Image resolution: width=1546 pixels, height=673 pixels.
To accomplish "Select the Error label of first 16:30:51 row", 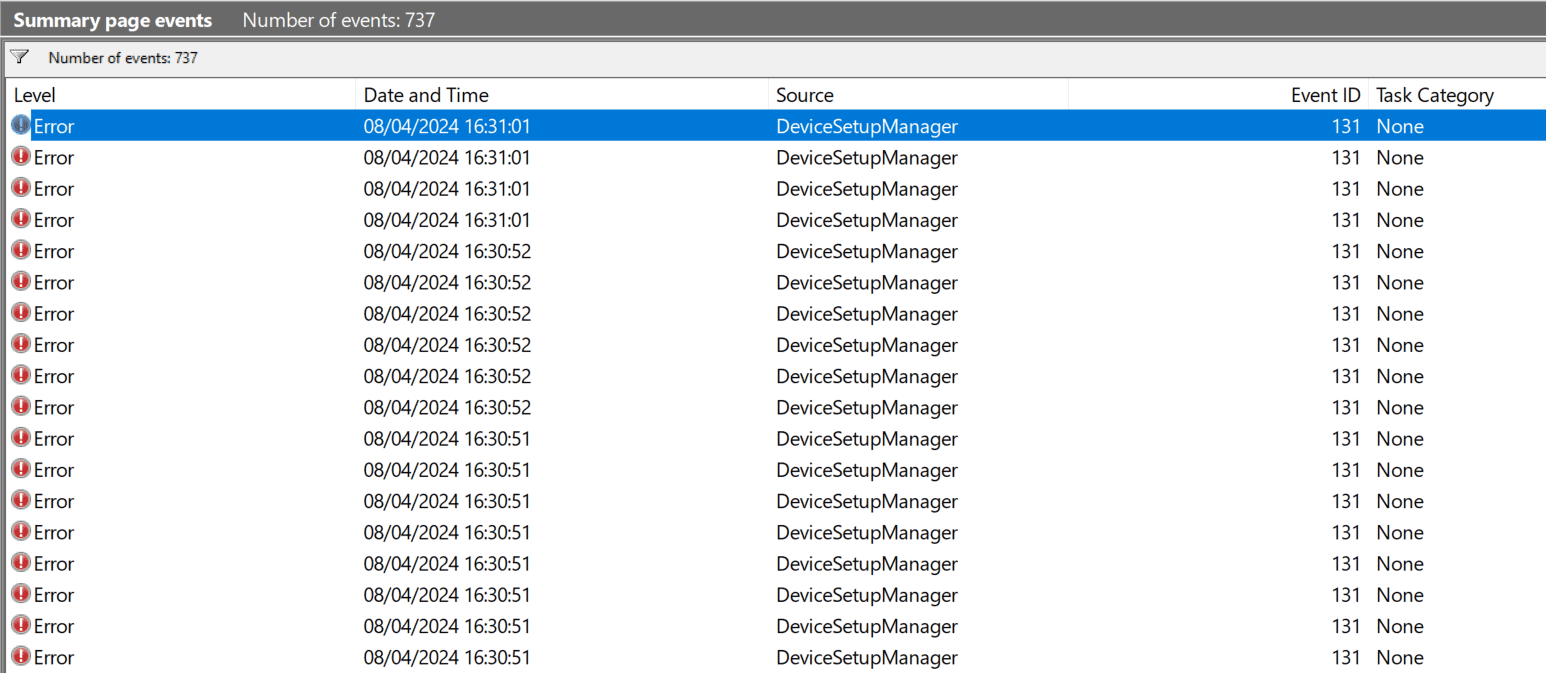I will [x=54, y=438].
